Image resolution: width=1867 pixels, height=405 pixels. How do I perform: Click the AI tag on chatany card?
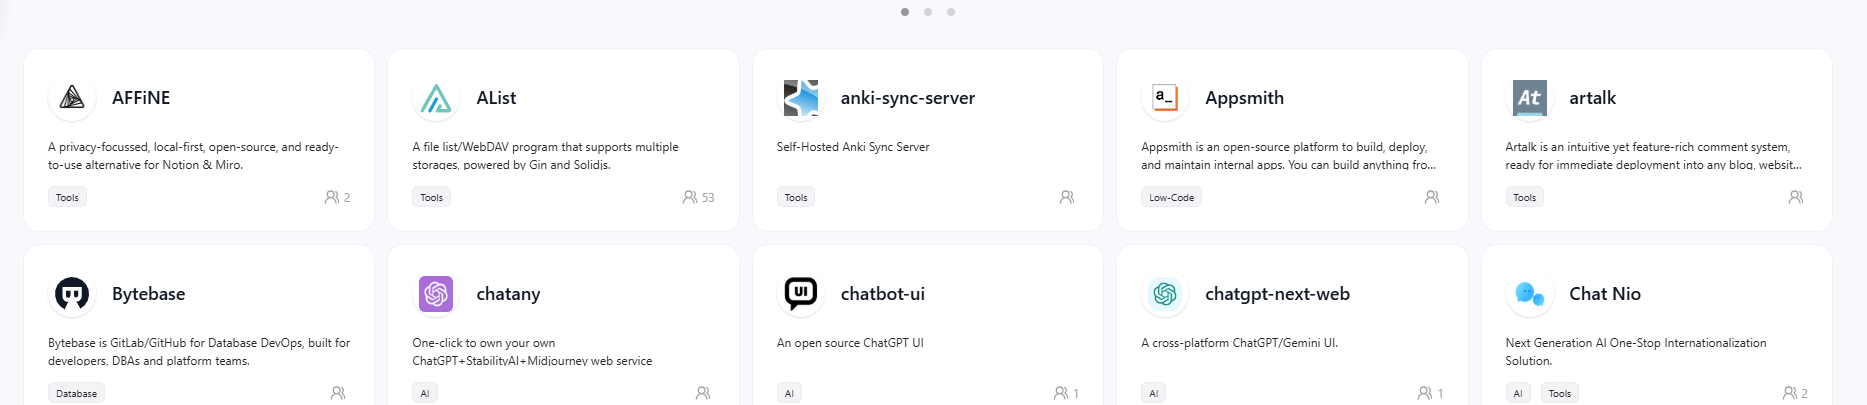425,393
